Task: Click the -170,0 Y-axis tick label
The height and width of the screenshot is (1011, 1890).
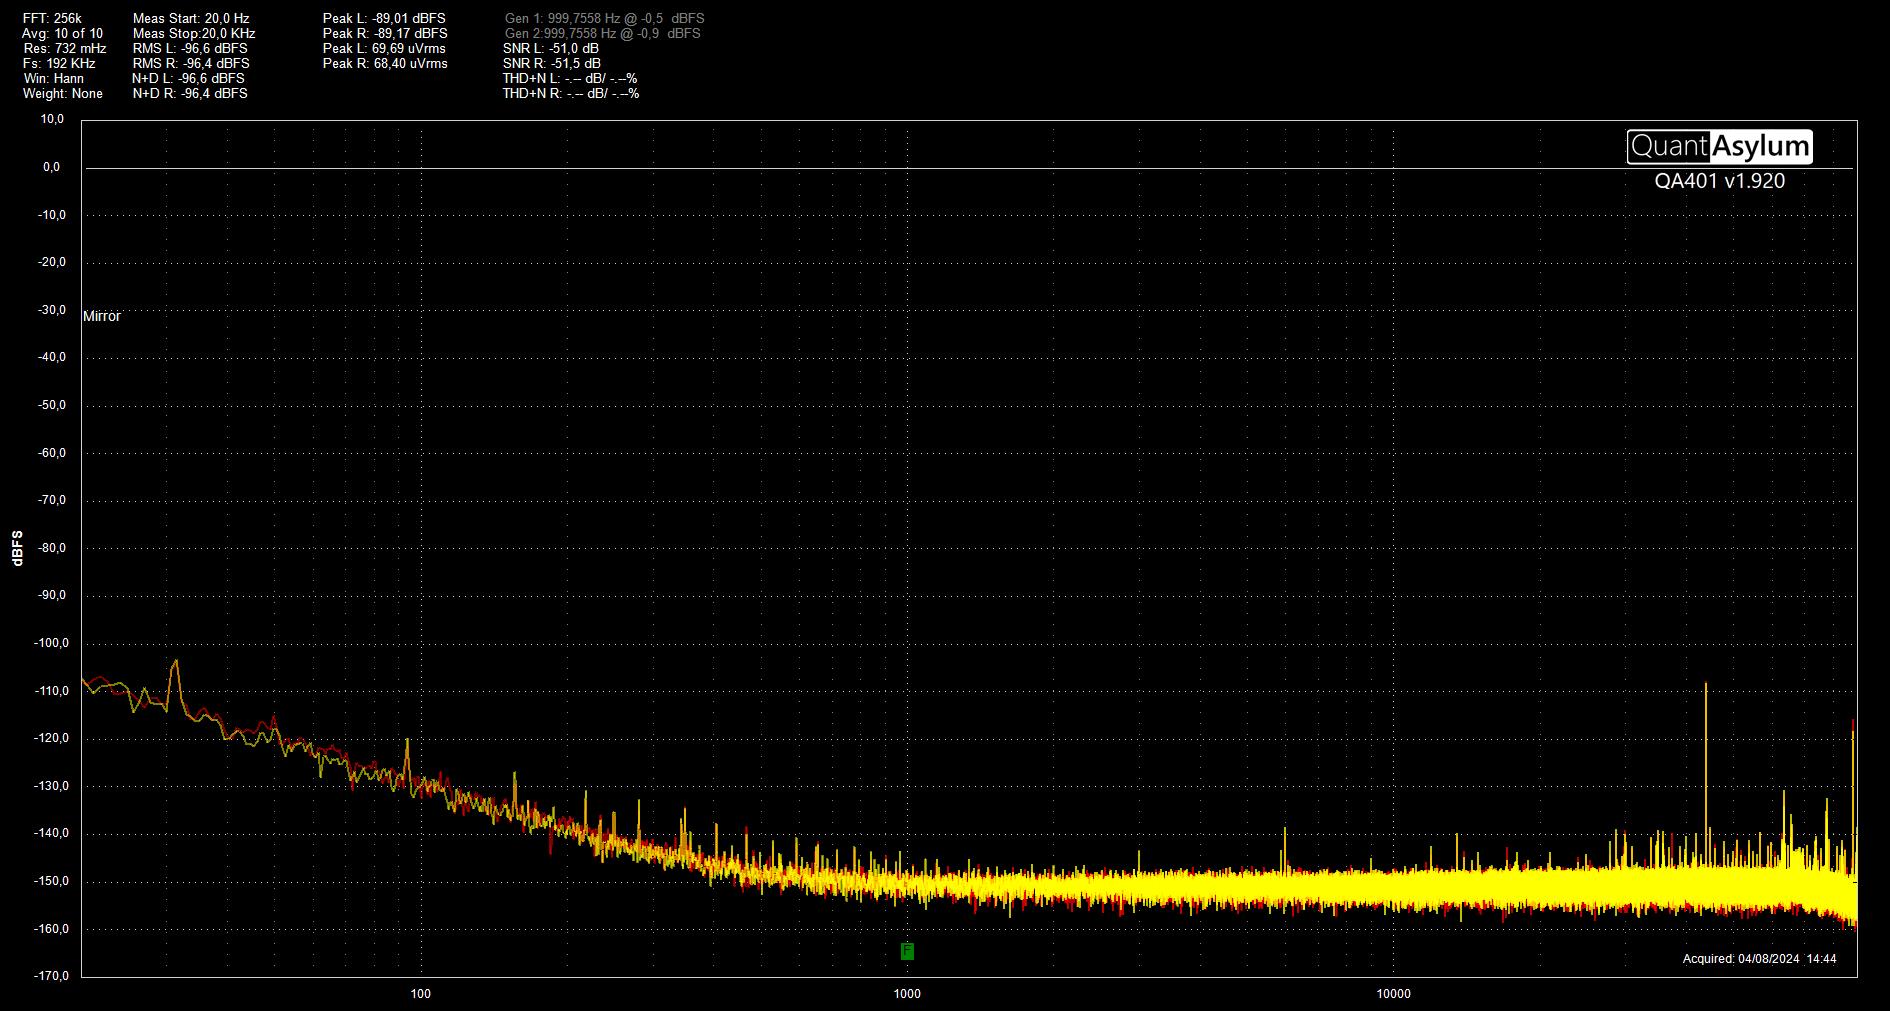Action: click(x=51, y=976)
